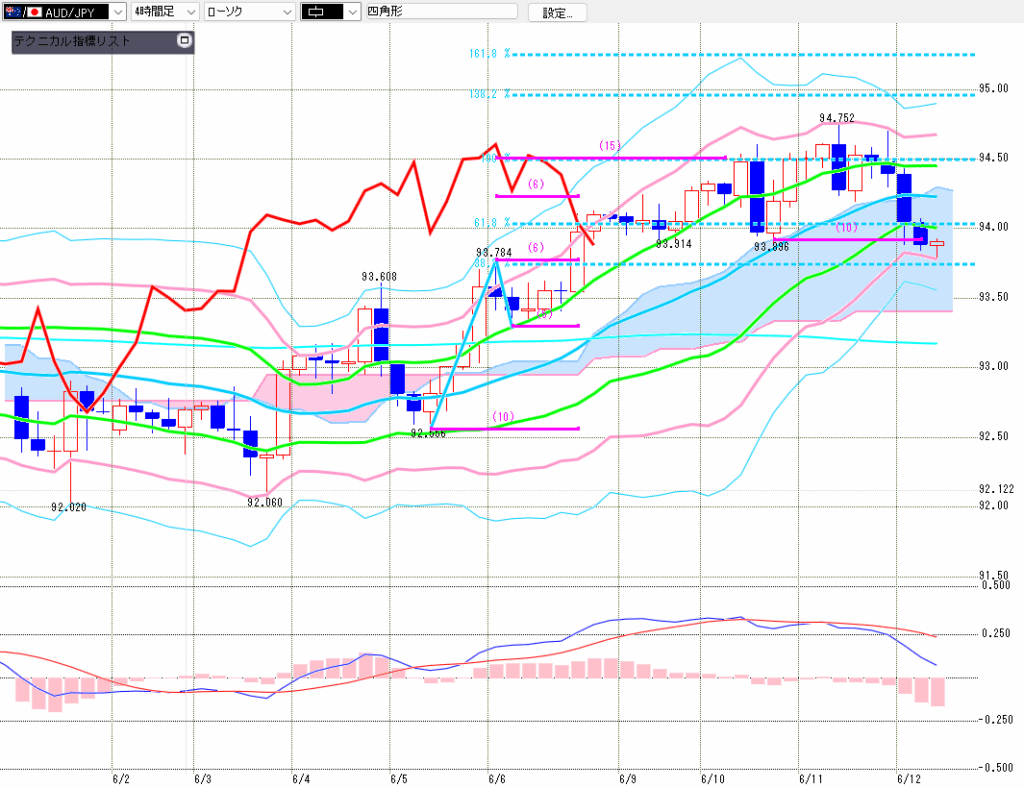Click the 設定... settings button
Viewport: 1024px width, 788px height.
(x=557, y=12)
